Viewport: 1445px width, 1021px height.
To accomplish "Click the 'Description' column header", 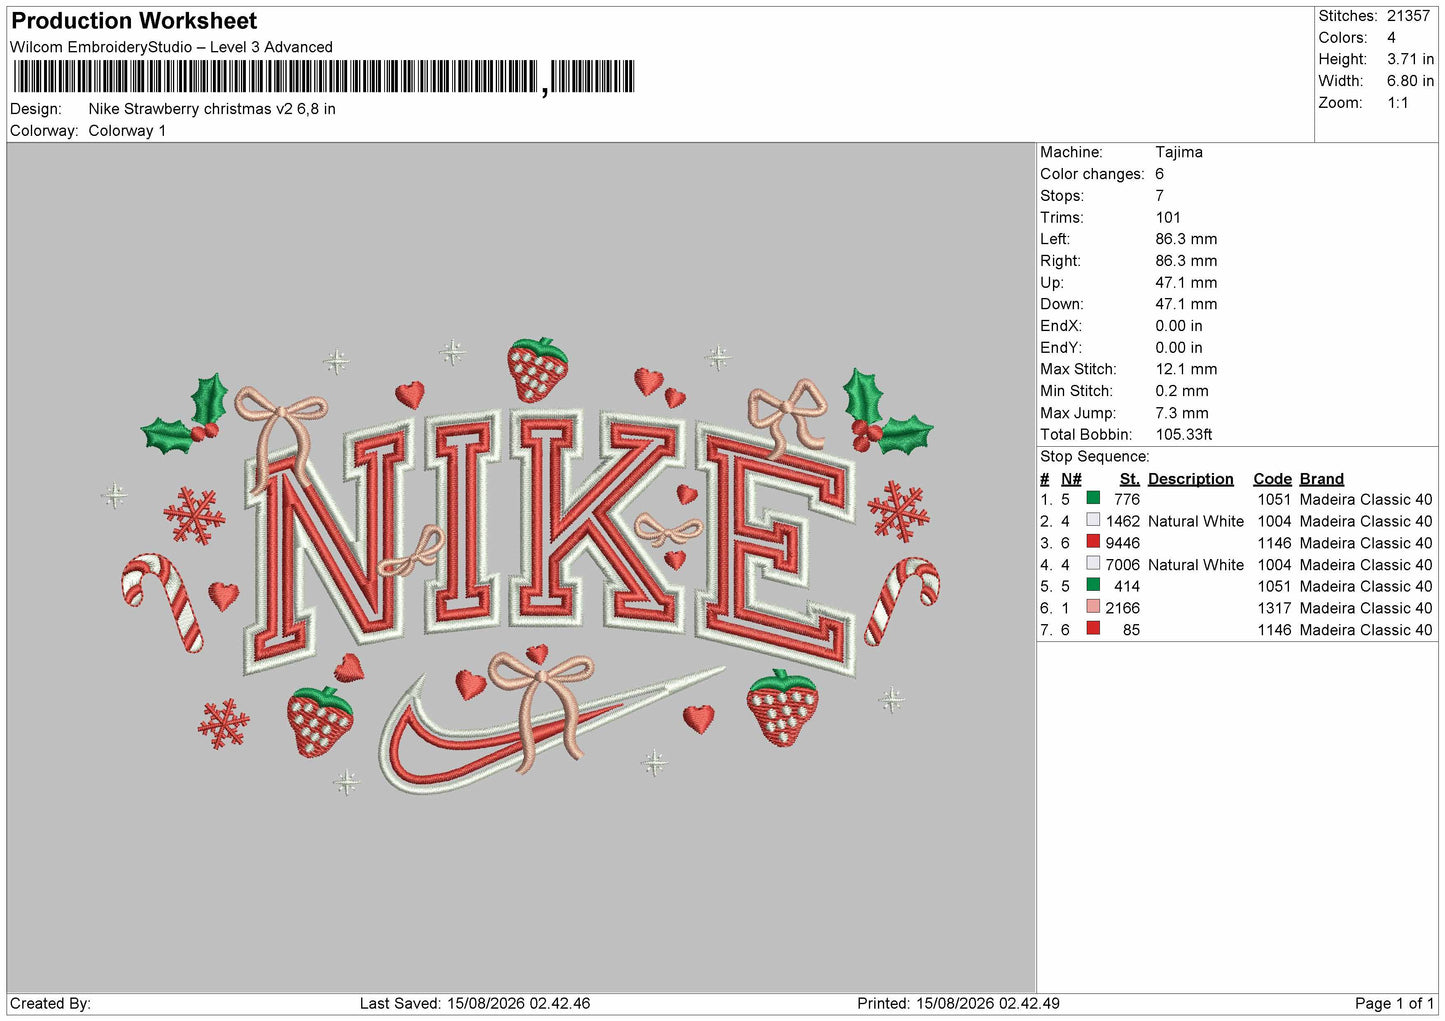I will [1191, 479].
